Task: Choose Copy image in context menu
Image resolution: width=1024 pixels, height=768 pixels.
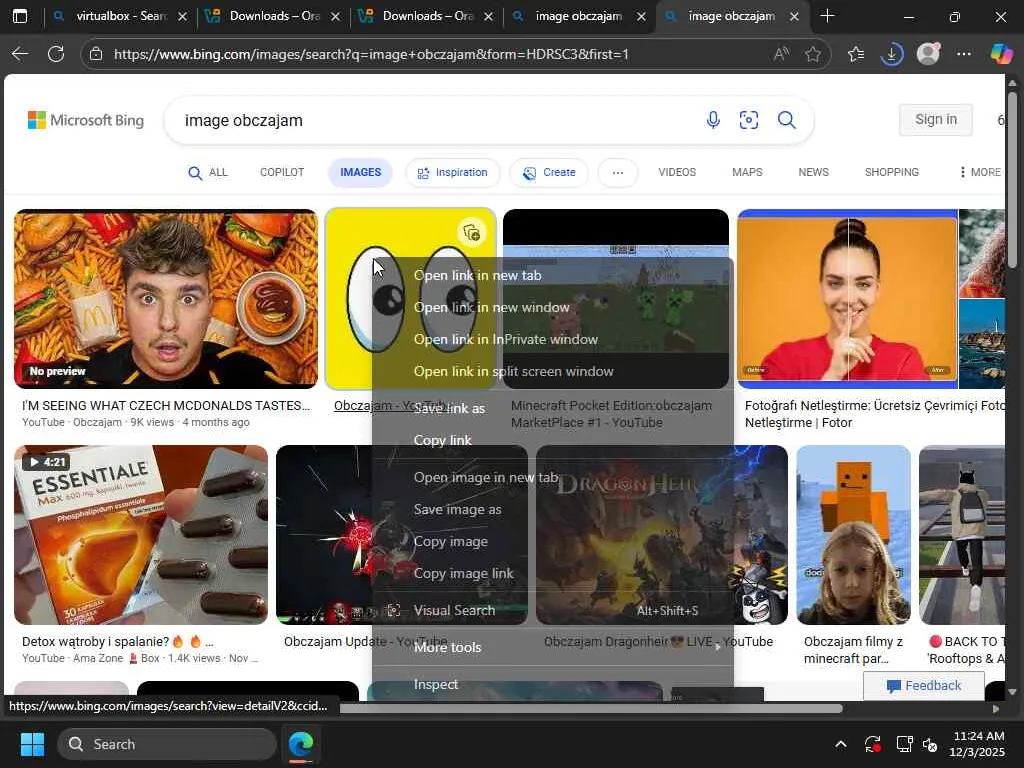Action: tap(552, 541)
